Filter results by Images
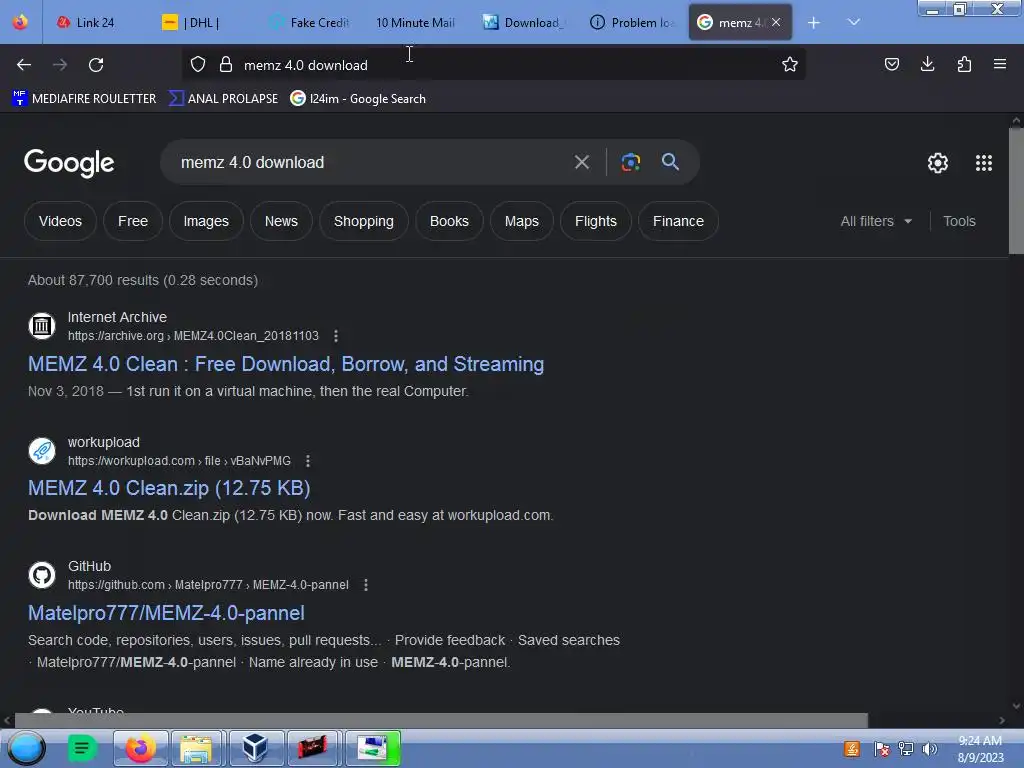 (206, 221)
